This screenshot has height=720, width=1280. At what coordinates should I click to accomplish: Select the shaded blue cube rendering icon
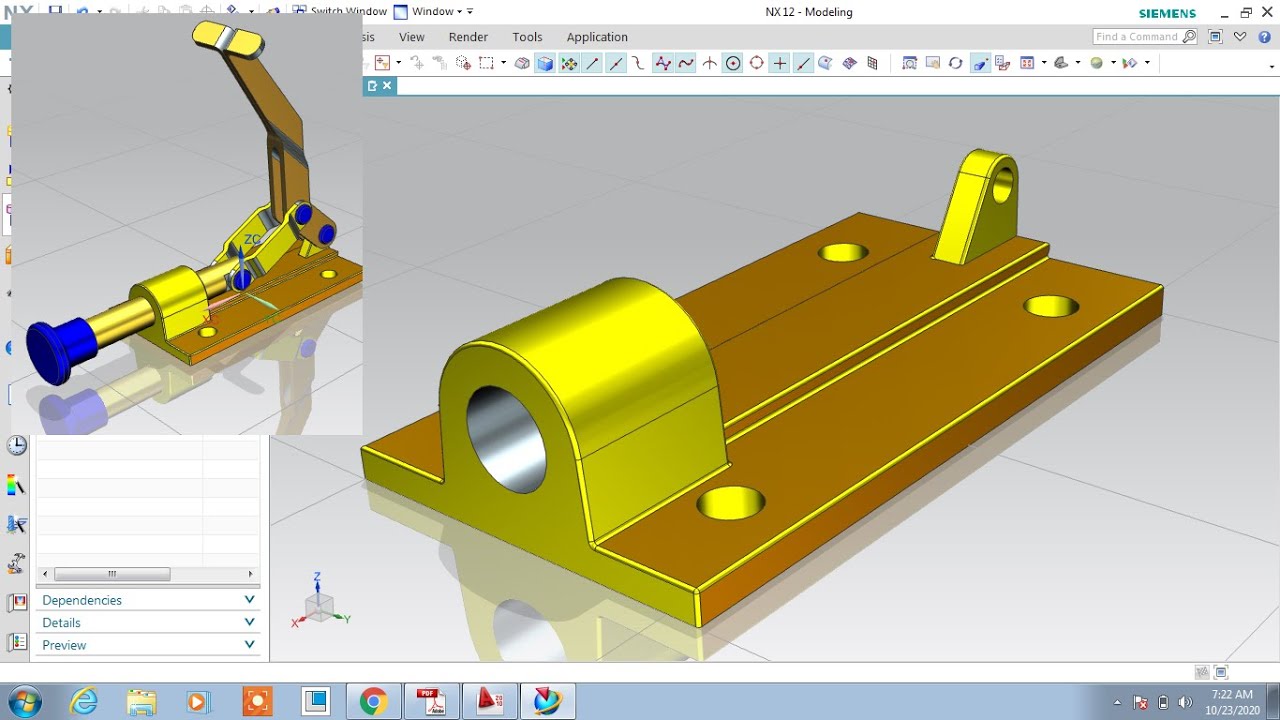pyautogui.click(x=545, y=63)
